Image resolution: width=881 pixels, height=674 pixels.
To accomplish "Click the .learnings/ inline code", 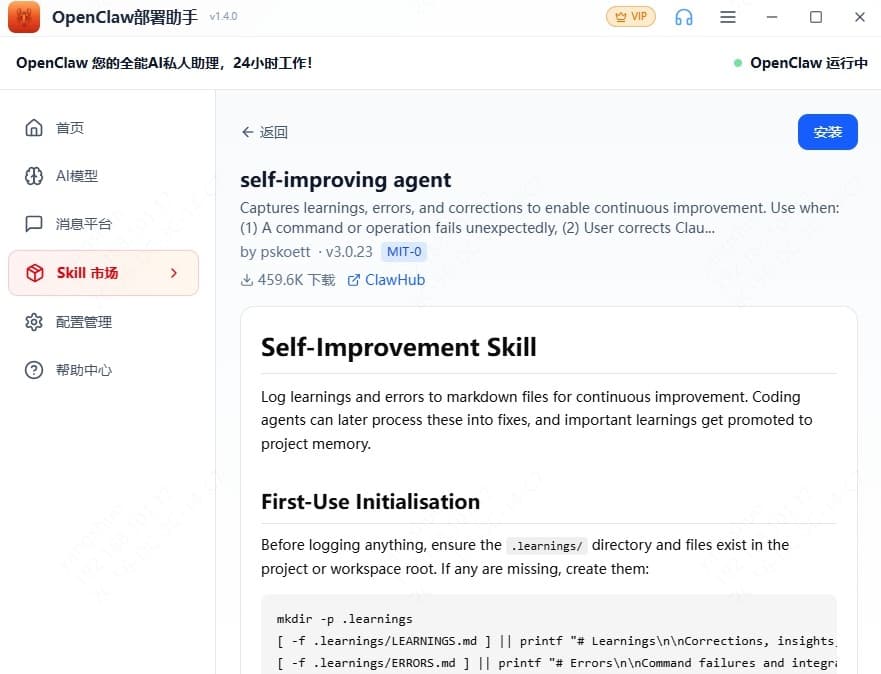I will [546, 546].
